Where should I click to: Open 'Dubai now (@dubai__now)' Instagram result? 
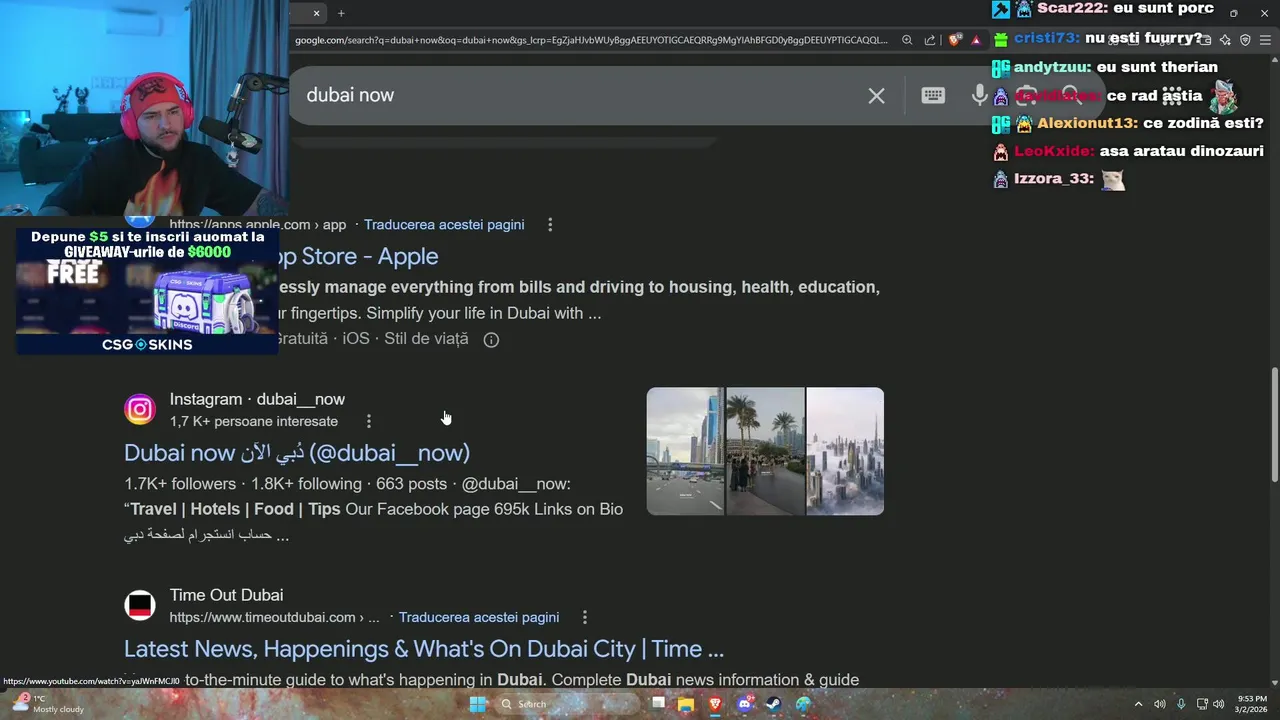[297, 453]
